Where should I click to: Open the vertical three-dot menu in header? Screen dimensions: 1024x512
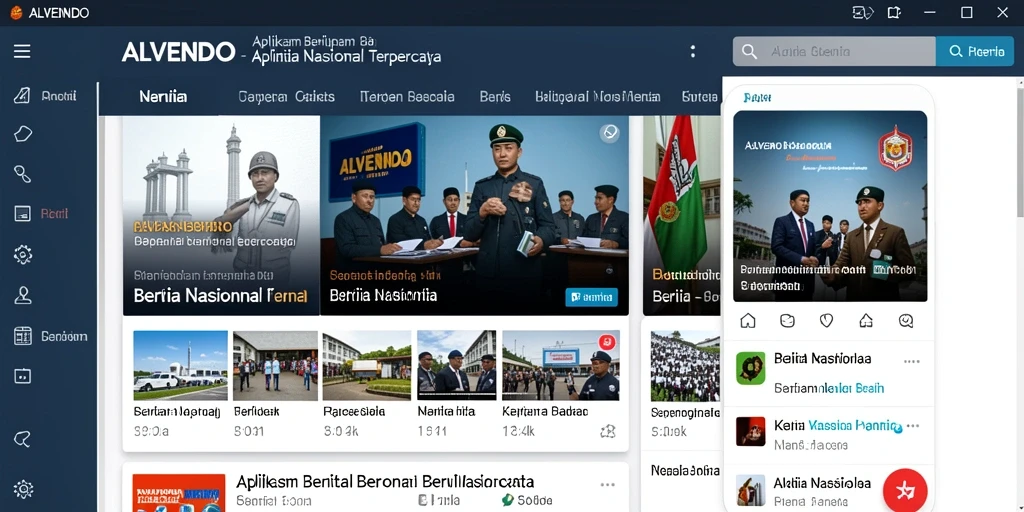pos(693,52)
